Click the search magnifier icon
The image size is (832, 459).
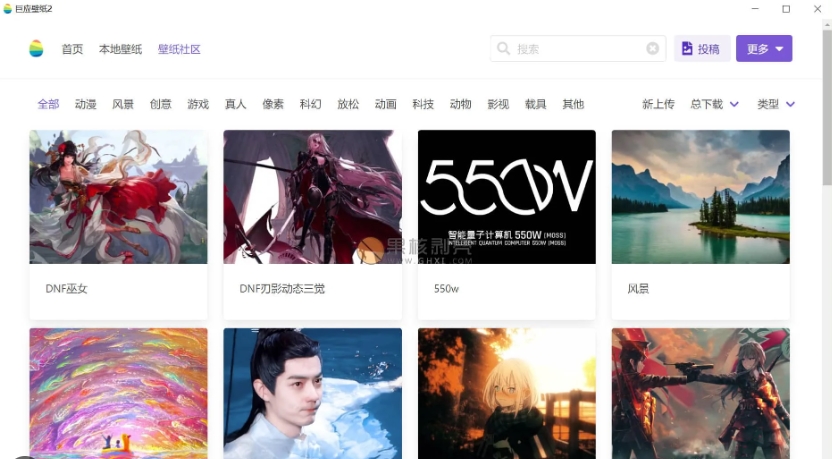coord(504,49)
